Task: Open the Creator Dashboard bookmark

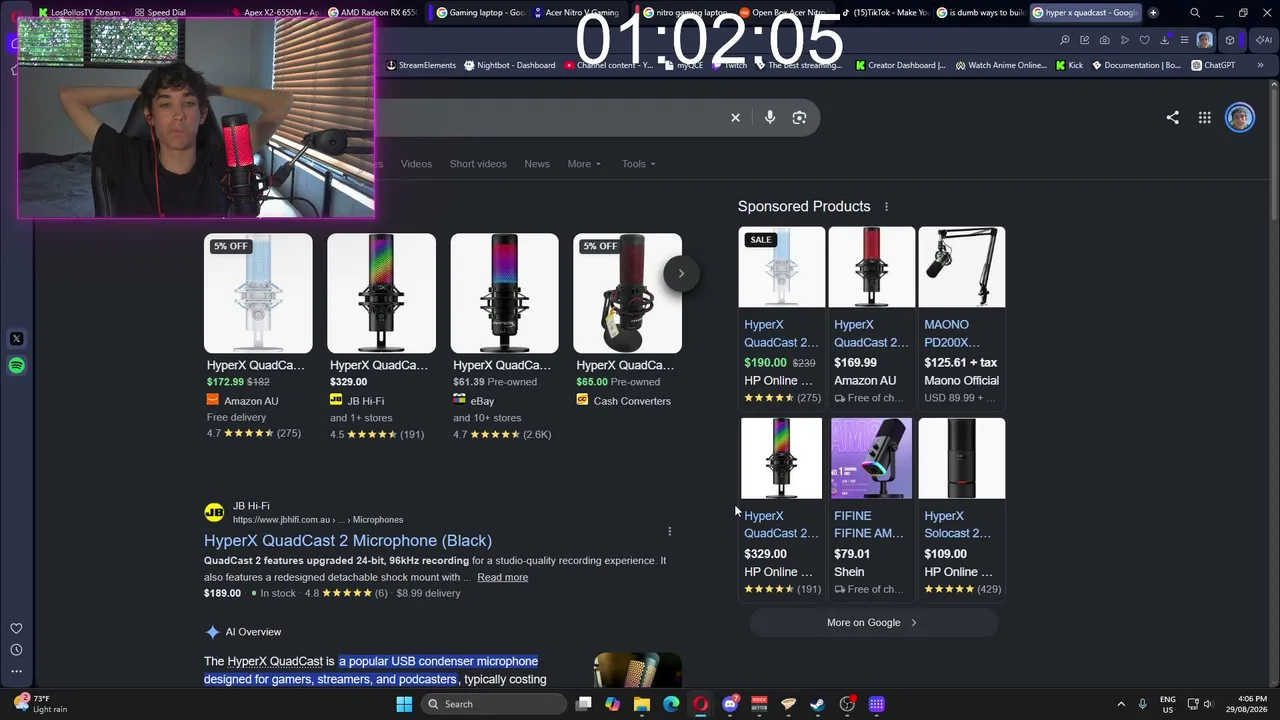Action: tap(901, 66)
